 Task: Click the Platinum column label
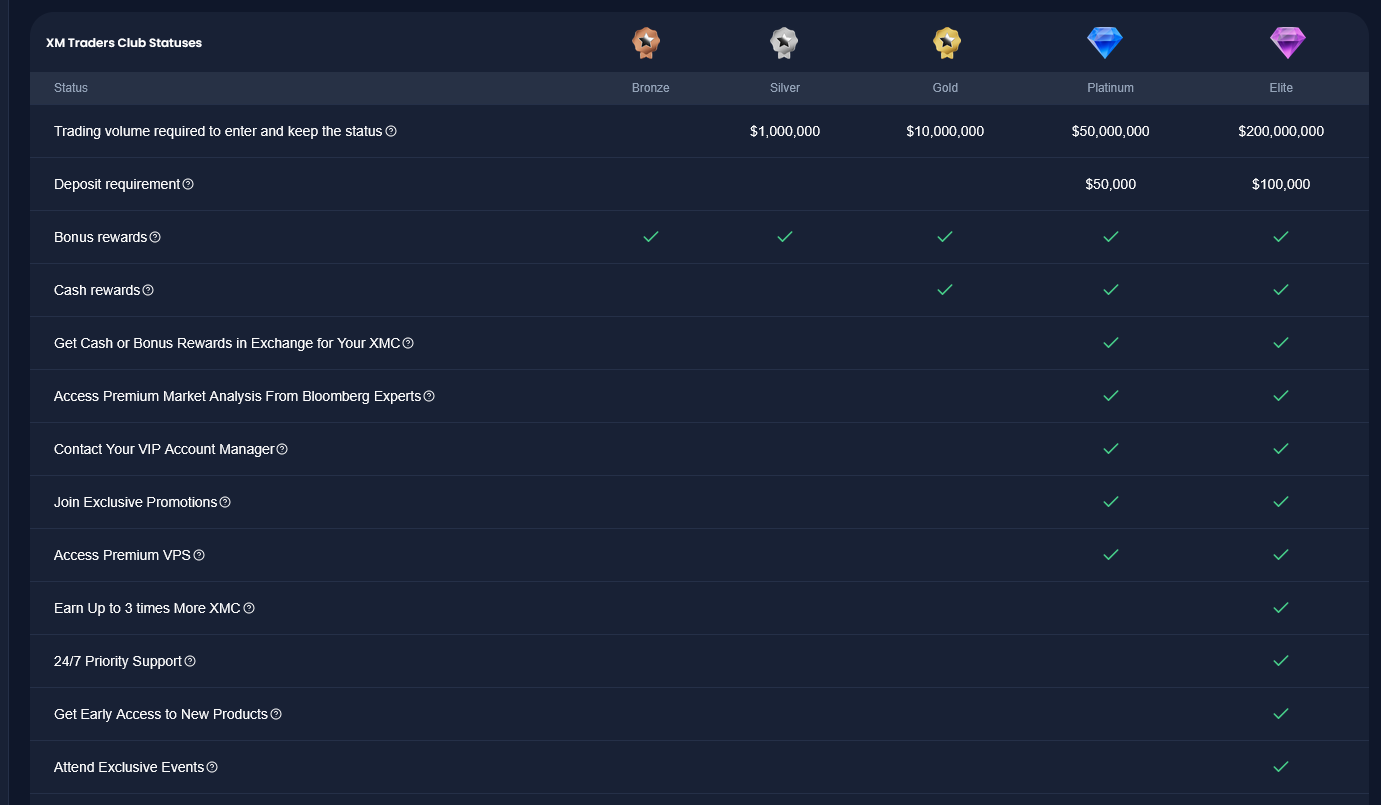coord(1110,88)
